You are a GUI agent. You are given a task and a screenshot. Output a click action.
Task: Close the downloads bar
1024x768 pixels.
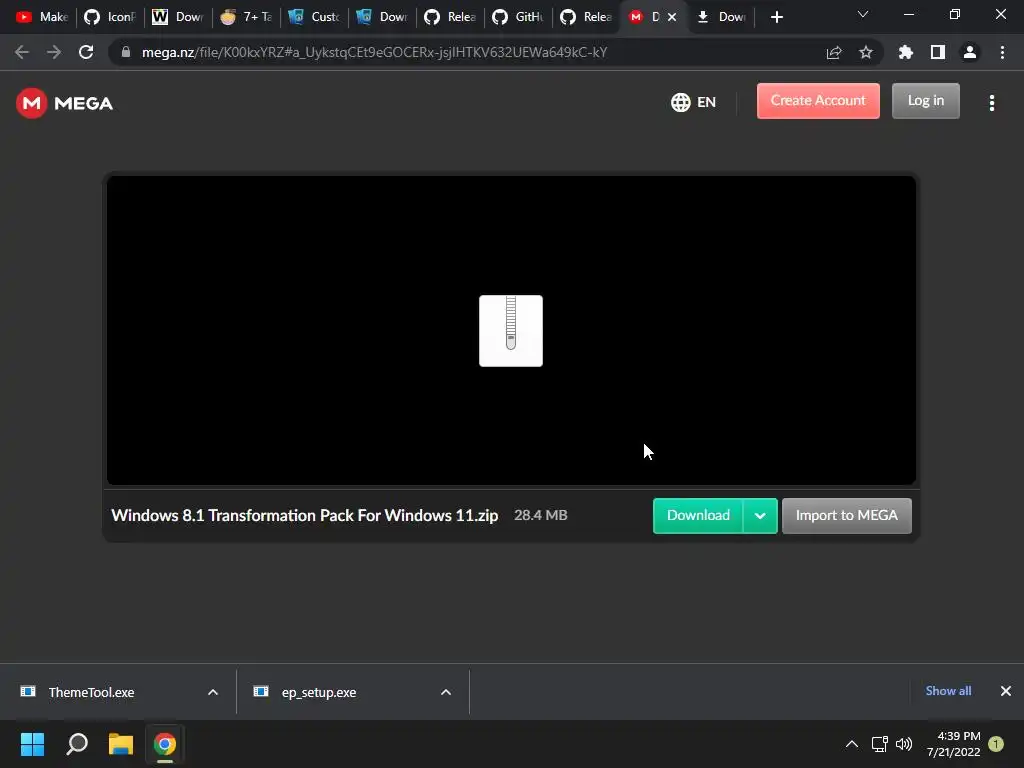pos(1006,691)
